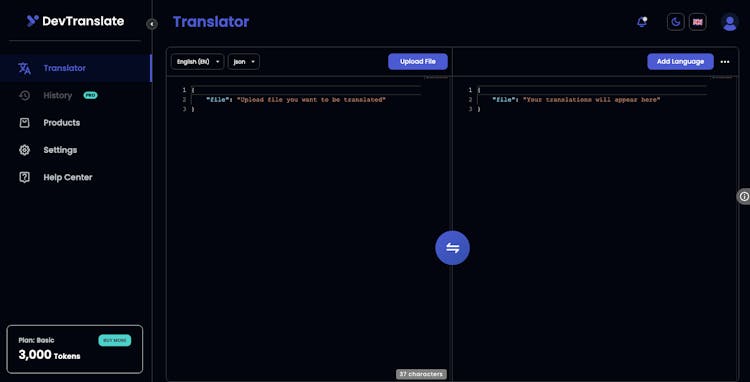Toggle dark mode with moon icon

[675, 22]
